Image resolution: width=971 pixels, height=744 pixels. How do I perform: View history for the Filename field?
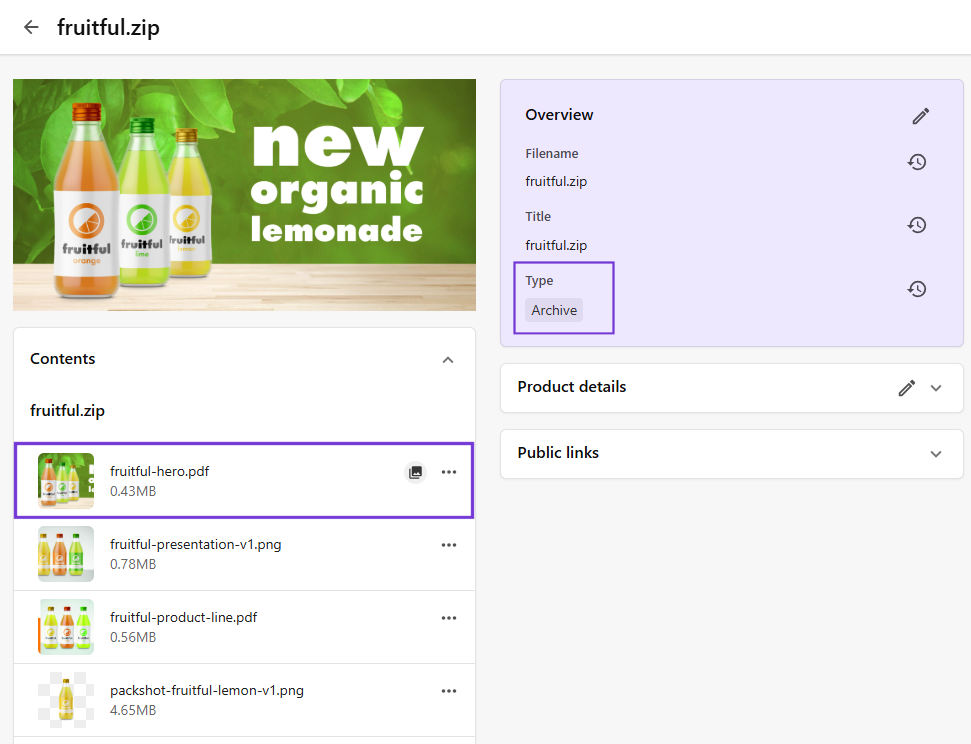point(917,162)
